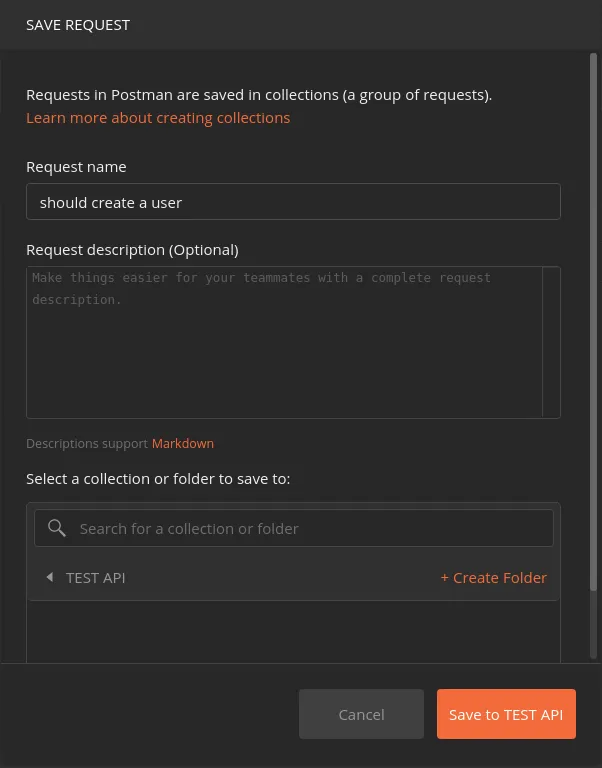Select the TEST API collection

(96, 577)
